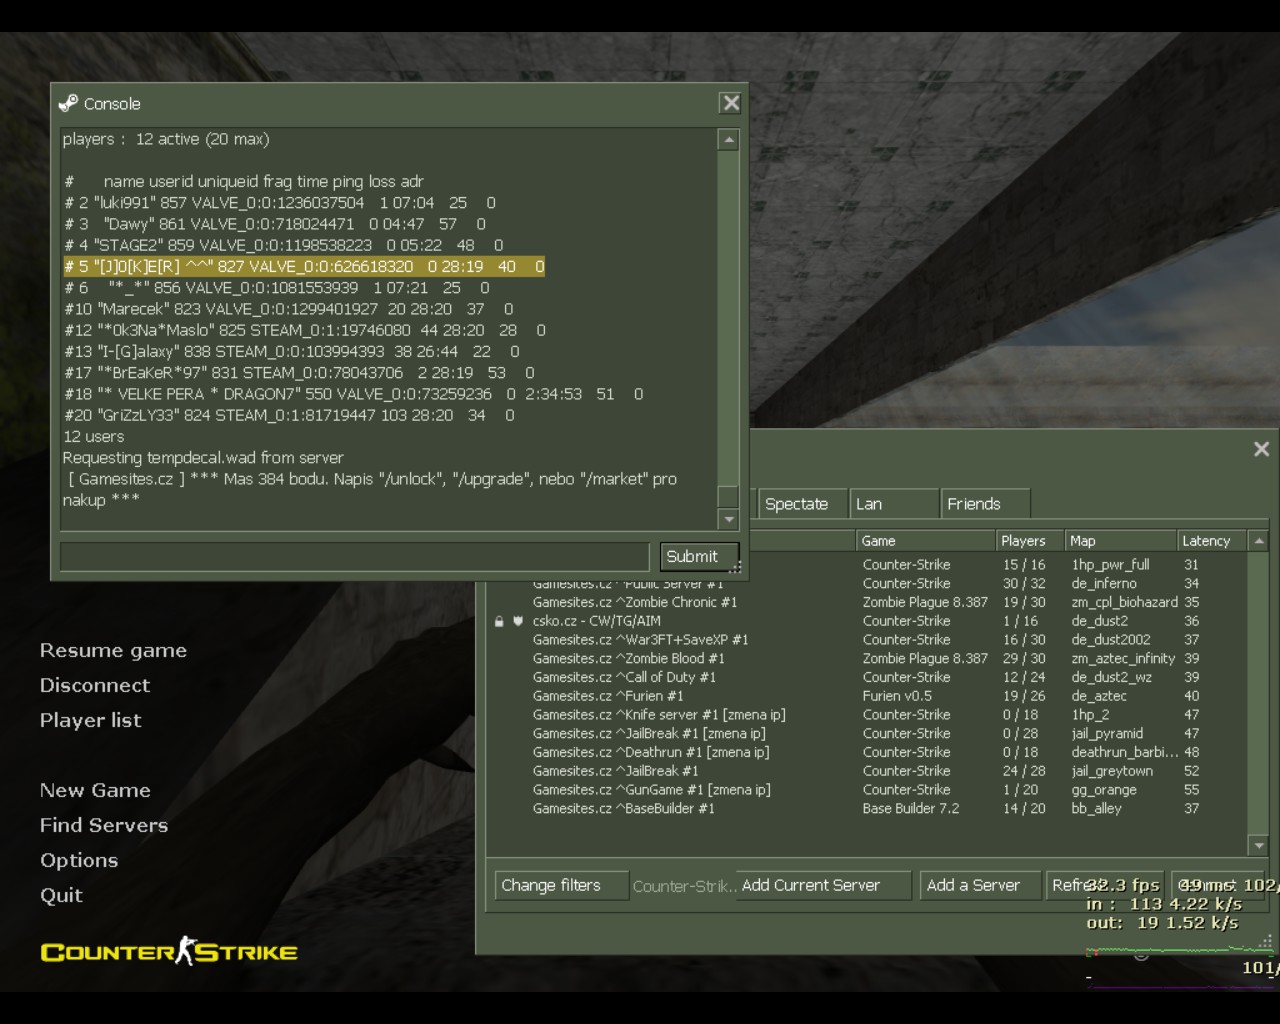Click map name zm_cpl_biohazard

(1124, 602)
